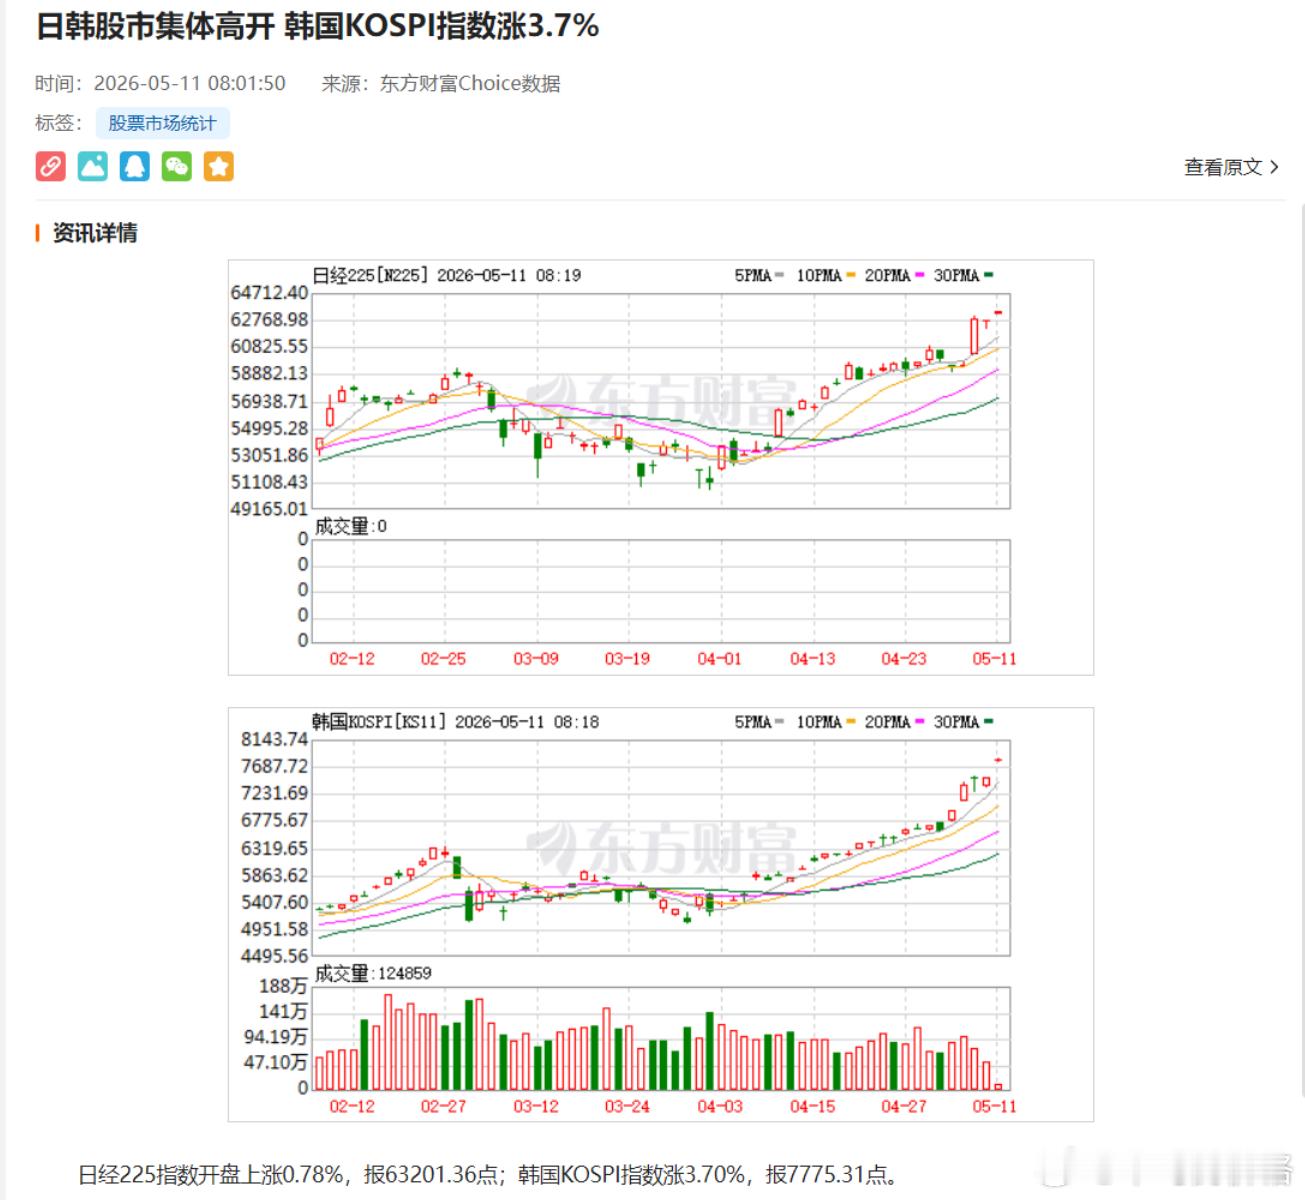Click the 30PMA legend in Nikkei chart
The height and width of the screenshot is (1200, 1305).
click(963, 275)
